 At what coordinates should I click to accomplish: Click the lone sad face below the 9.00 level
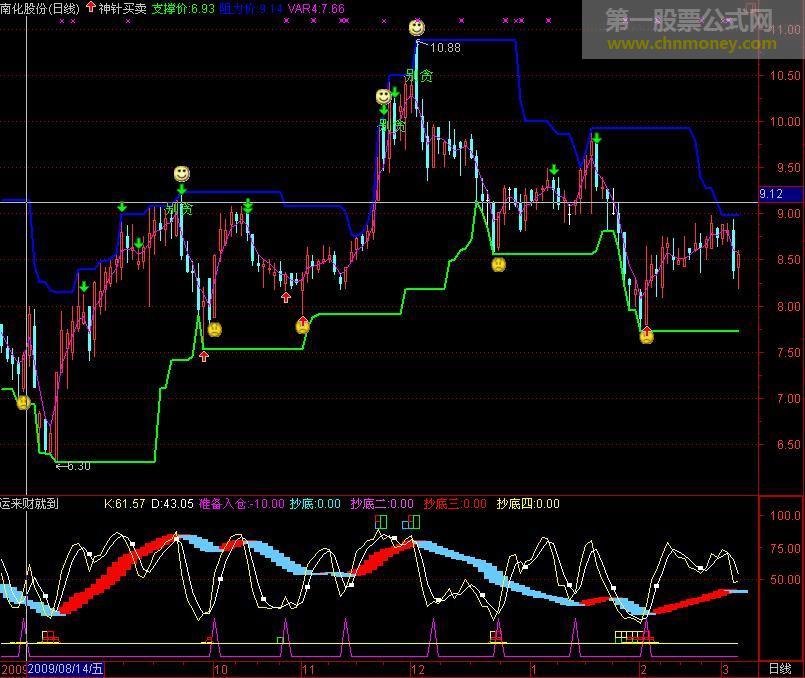coord(497,264)
